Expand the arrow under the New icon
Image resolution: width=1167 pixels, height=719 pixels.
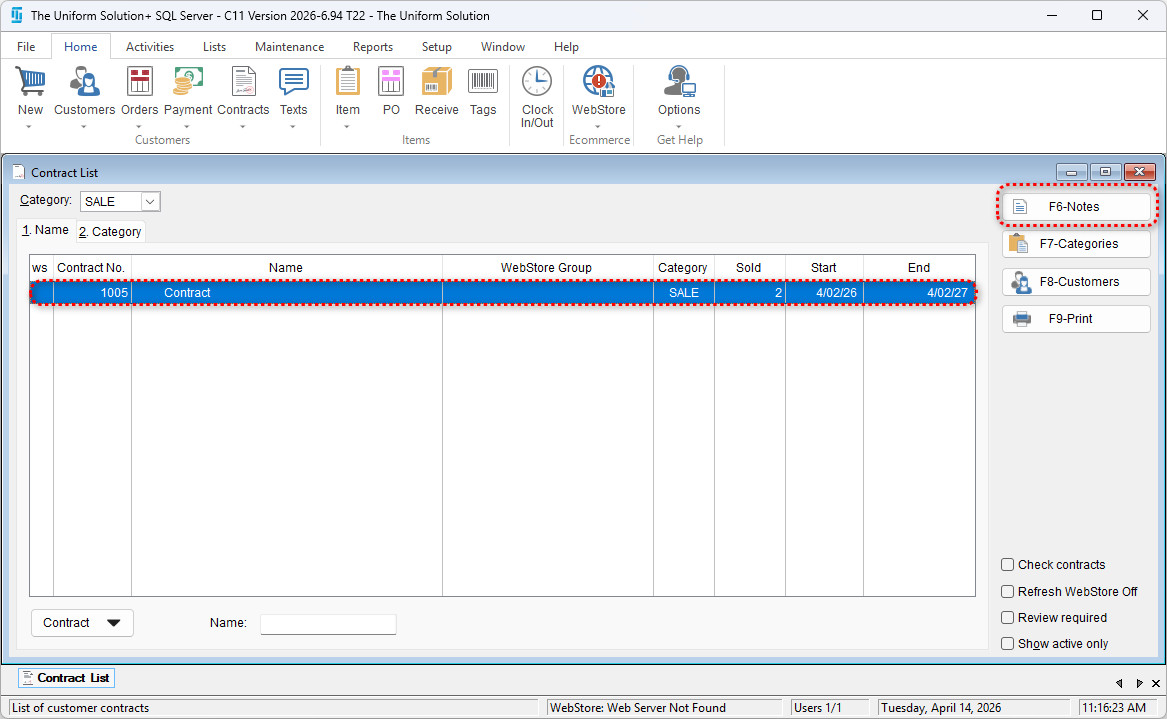[30, 127]
